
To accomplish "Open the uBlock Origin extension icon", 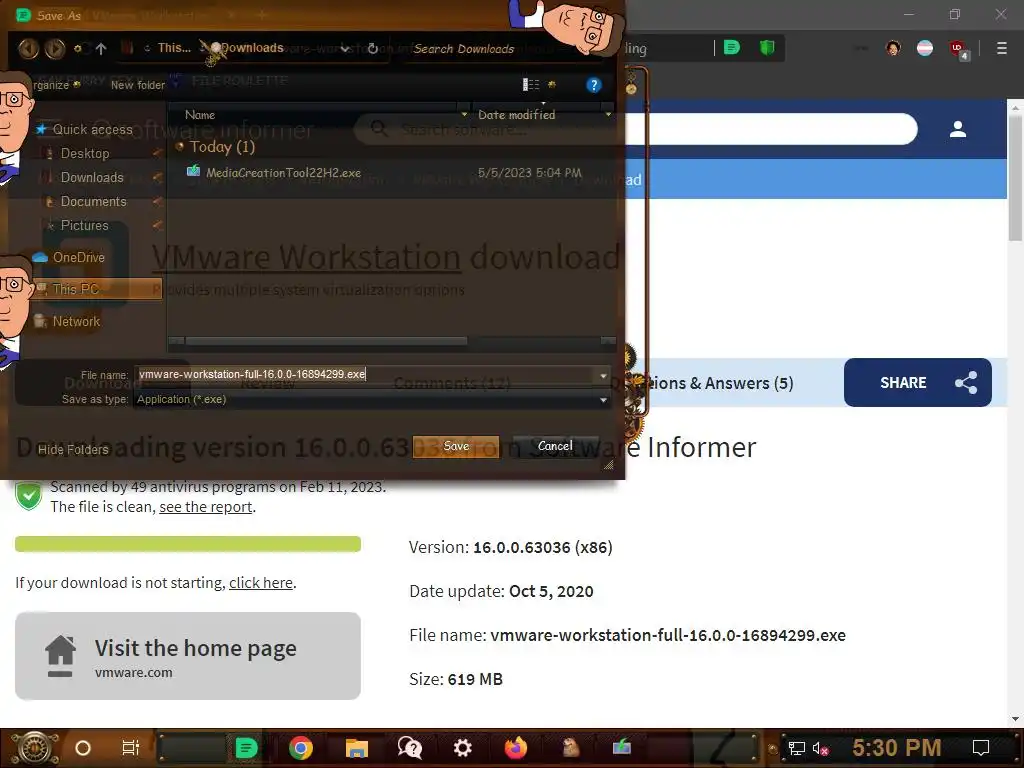I will pyautogui.click(x=958, y=49).
